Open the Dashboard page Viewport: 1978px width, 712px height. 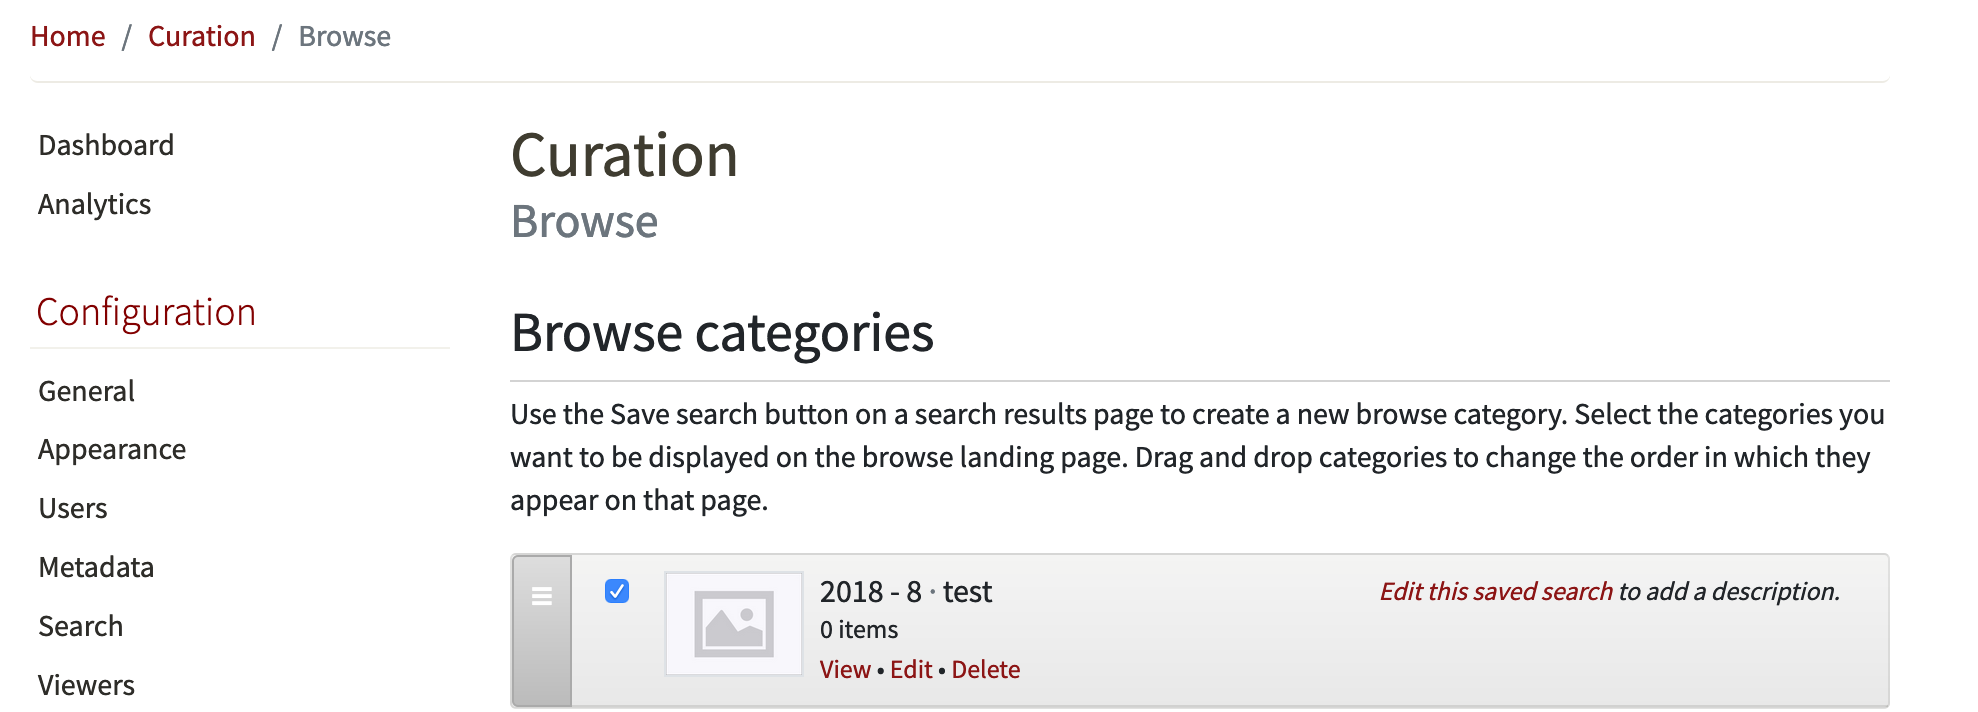click(105, 145)
